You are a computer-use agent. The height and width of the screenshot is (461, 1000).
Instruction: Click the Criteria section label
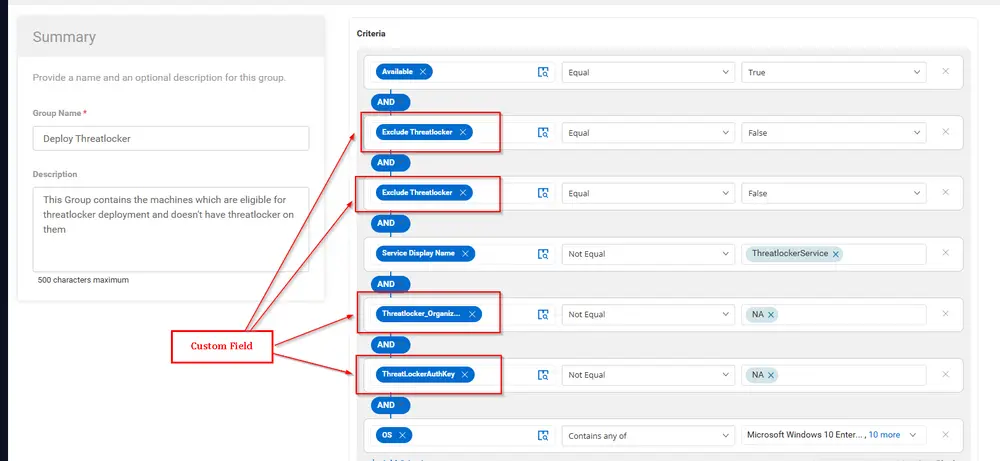(371, 33)
